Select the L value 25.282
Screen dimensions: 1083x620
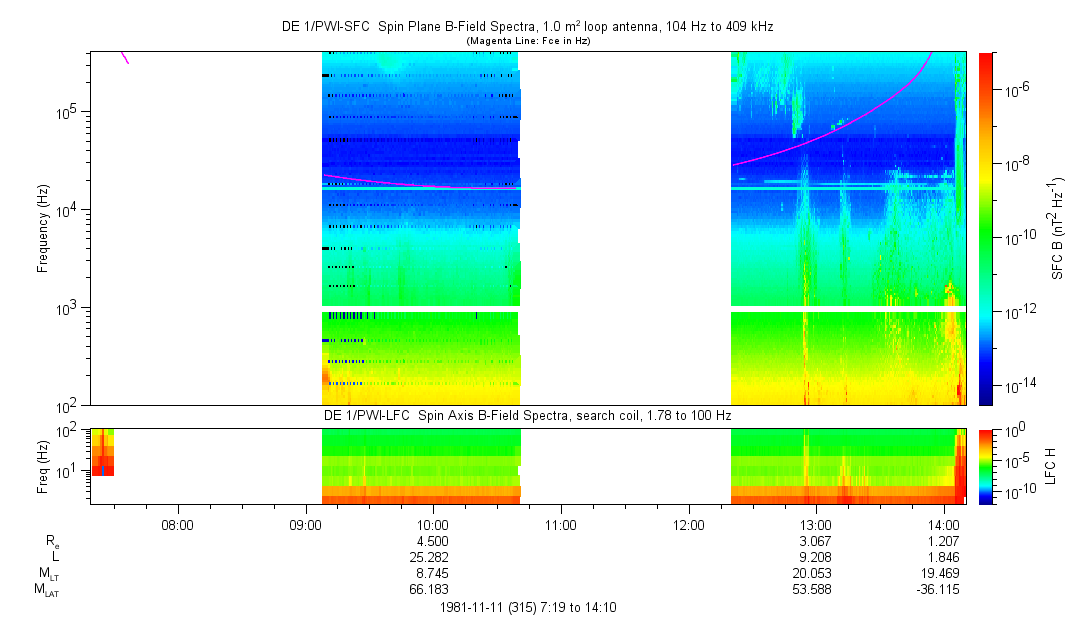coord(432,556)
